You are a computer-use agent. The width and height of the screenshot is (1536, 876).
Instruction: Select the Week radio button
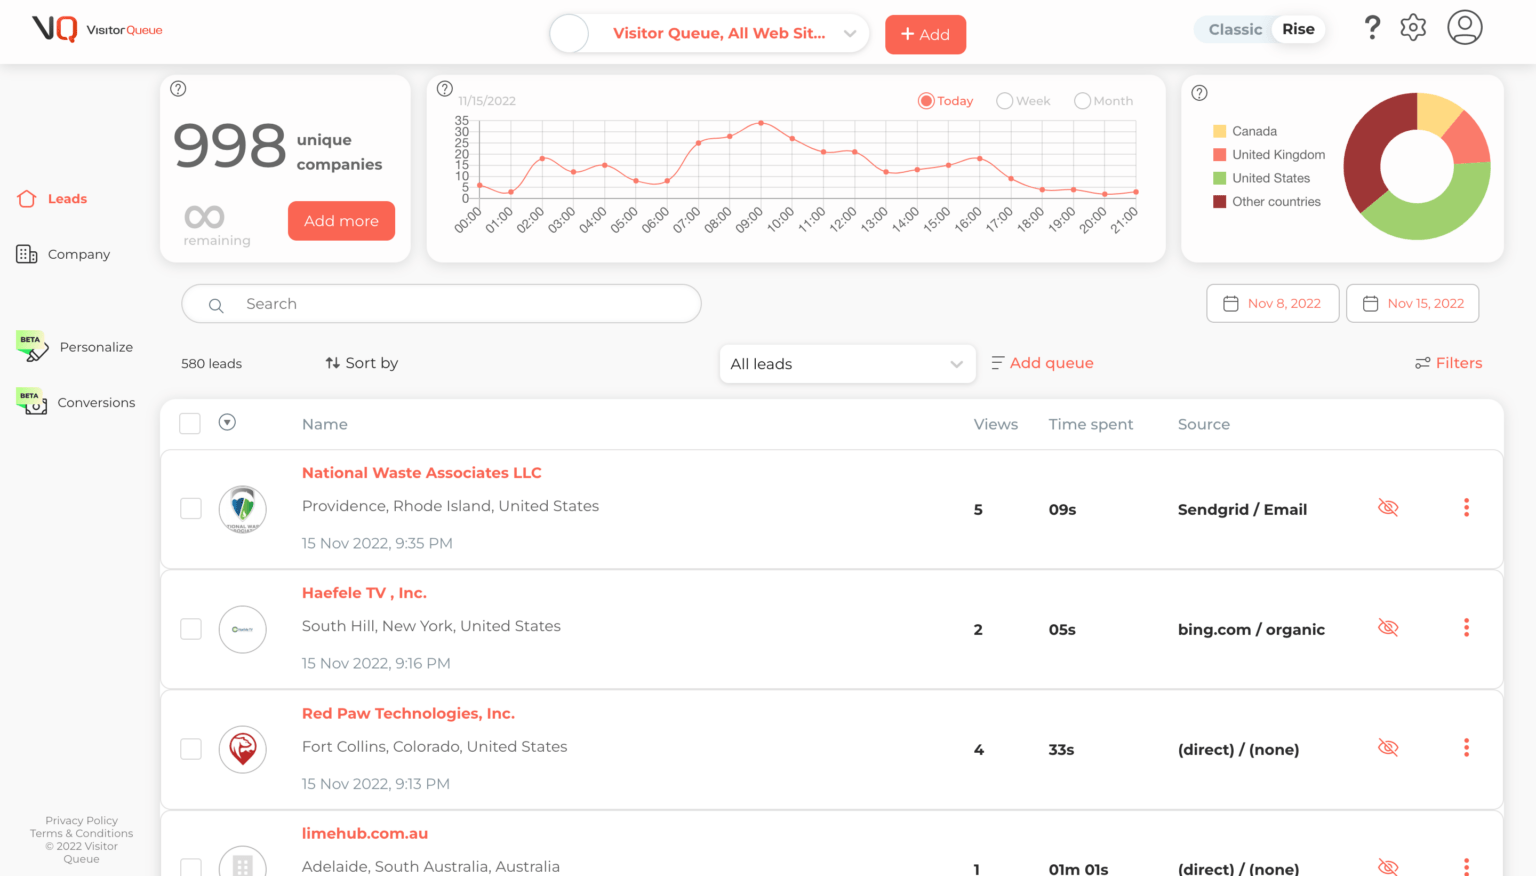click(1004, 100)
